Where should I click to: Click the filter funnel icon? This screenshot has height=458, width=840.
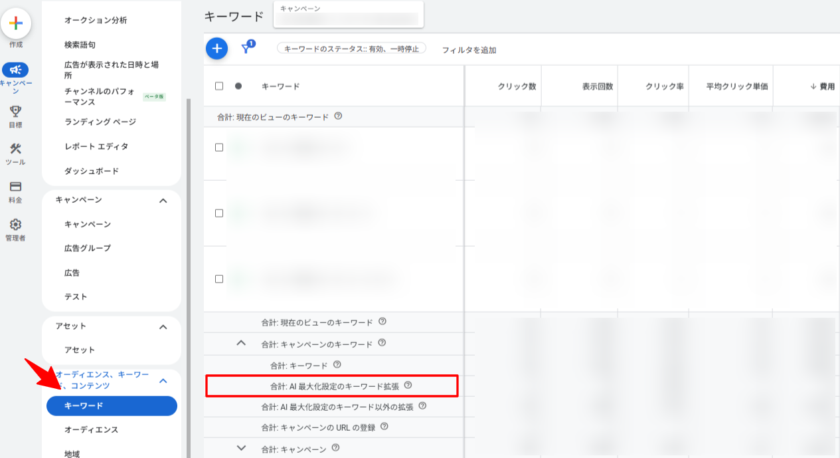[x=247, y=48]
